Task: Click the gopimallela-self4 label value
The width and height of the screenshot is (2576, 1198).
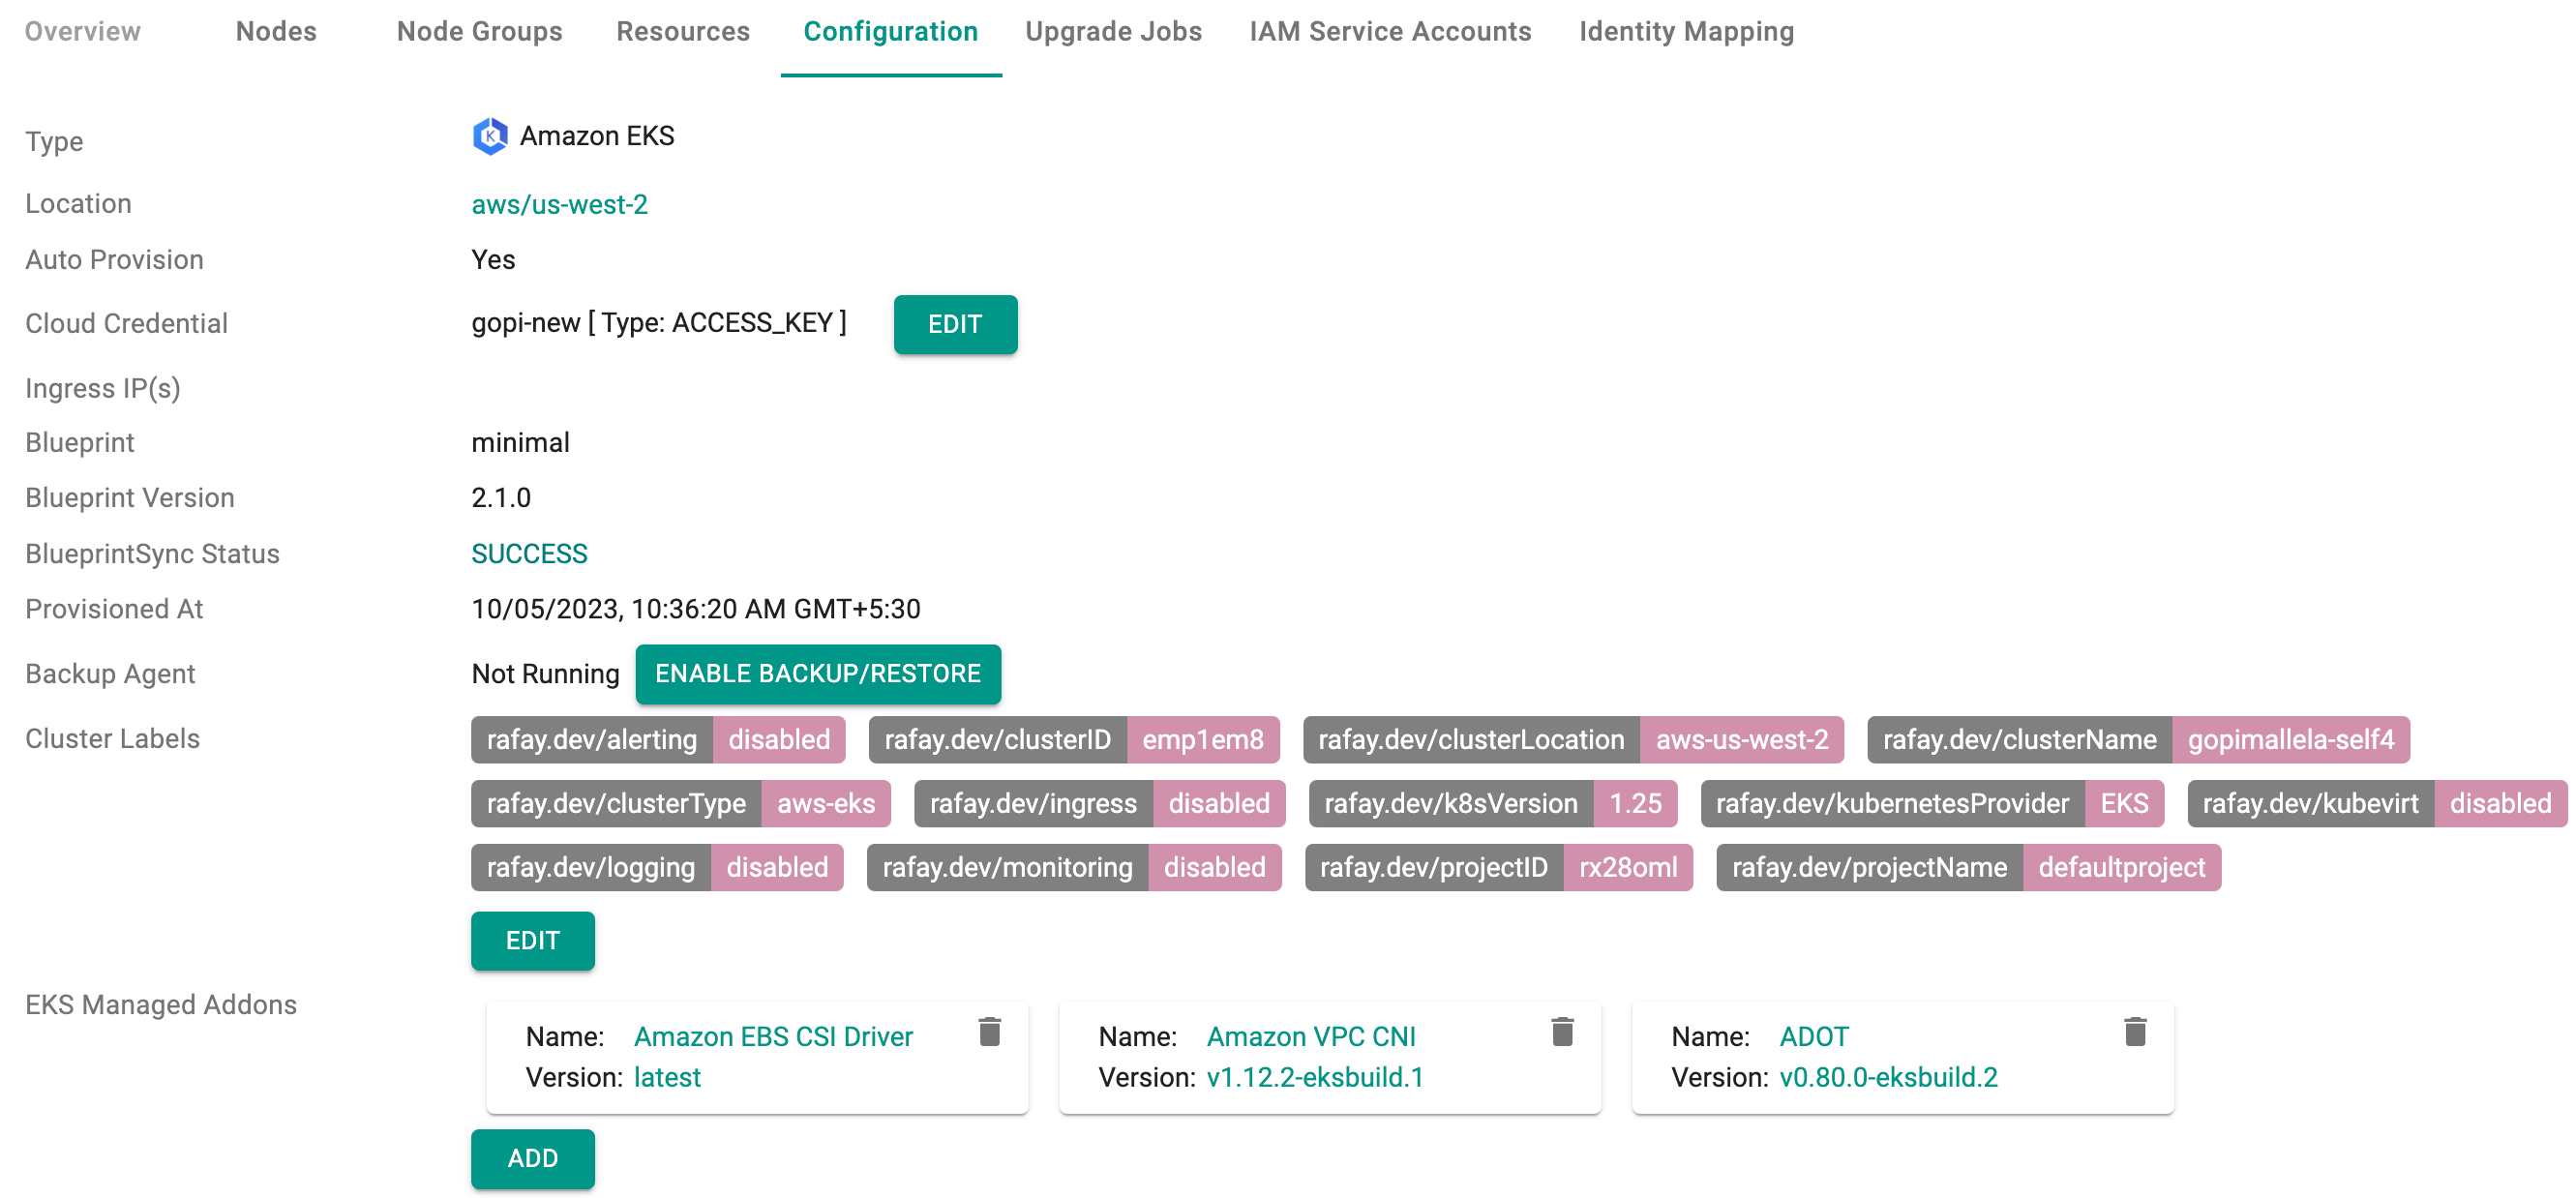Action: click(x=2291, y=740)
